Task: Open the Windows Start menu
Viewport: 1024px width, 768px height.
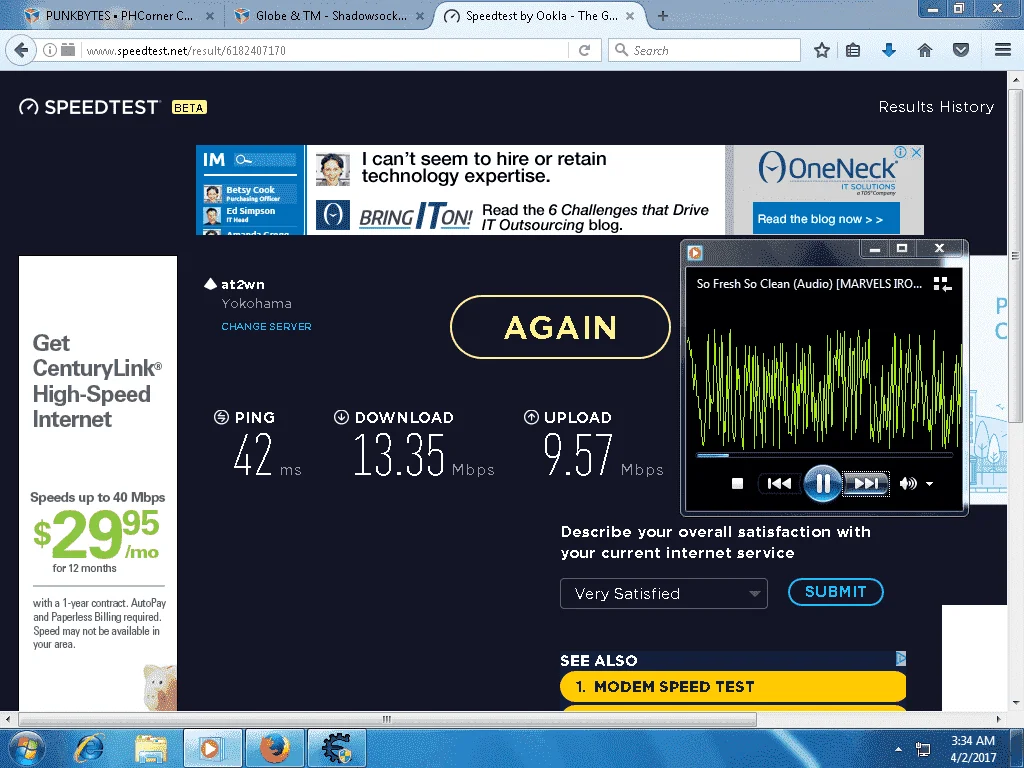Action: tap(27, 749)
